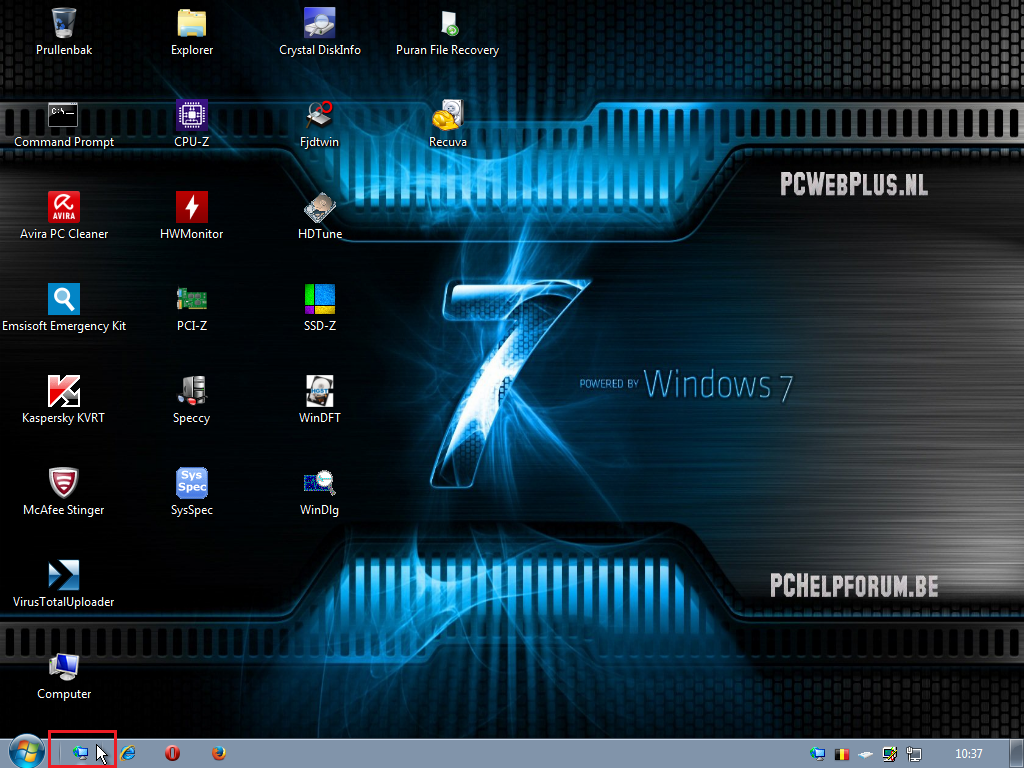Click the Belgian flag language tray icon
Image resolution: width=1024 pixels, height=768 pixels.
point(842,754)
